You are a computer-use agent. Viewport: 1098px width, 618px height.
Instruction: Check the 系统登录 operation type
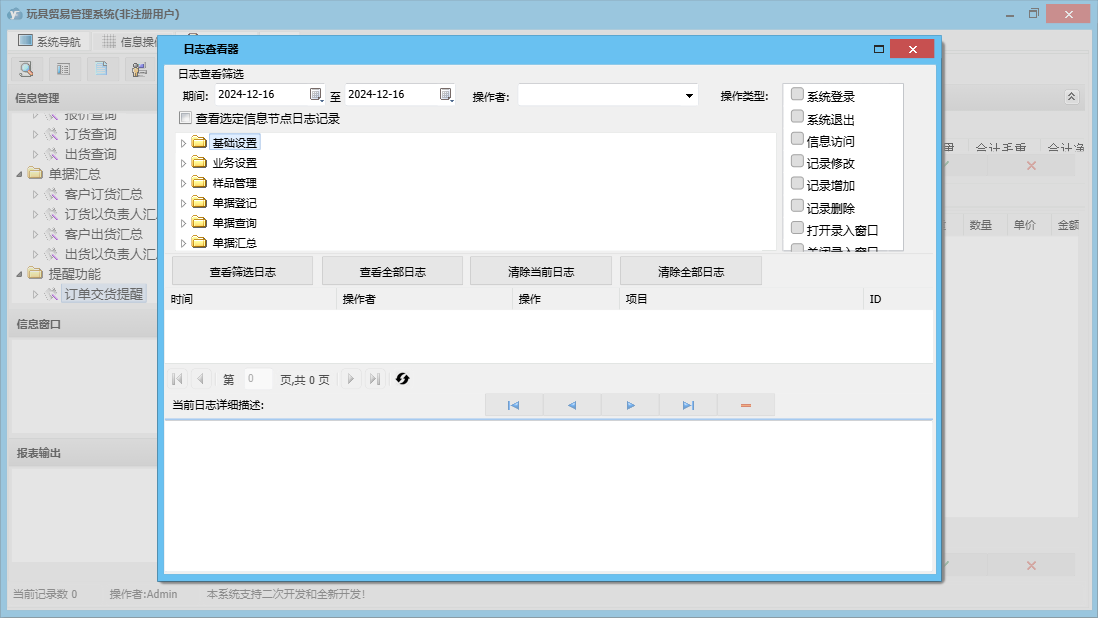[797, 94]
